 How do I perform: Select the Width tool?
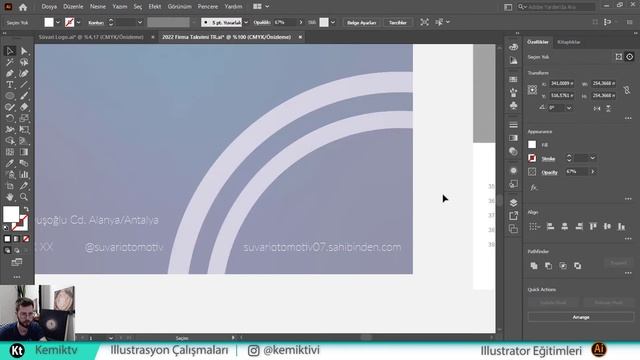tap(10, 130)
